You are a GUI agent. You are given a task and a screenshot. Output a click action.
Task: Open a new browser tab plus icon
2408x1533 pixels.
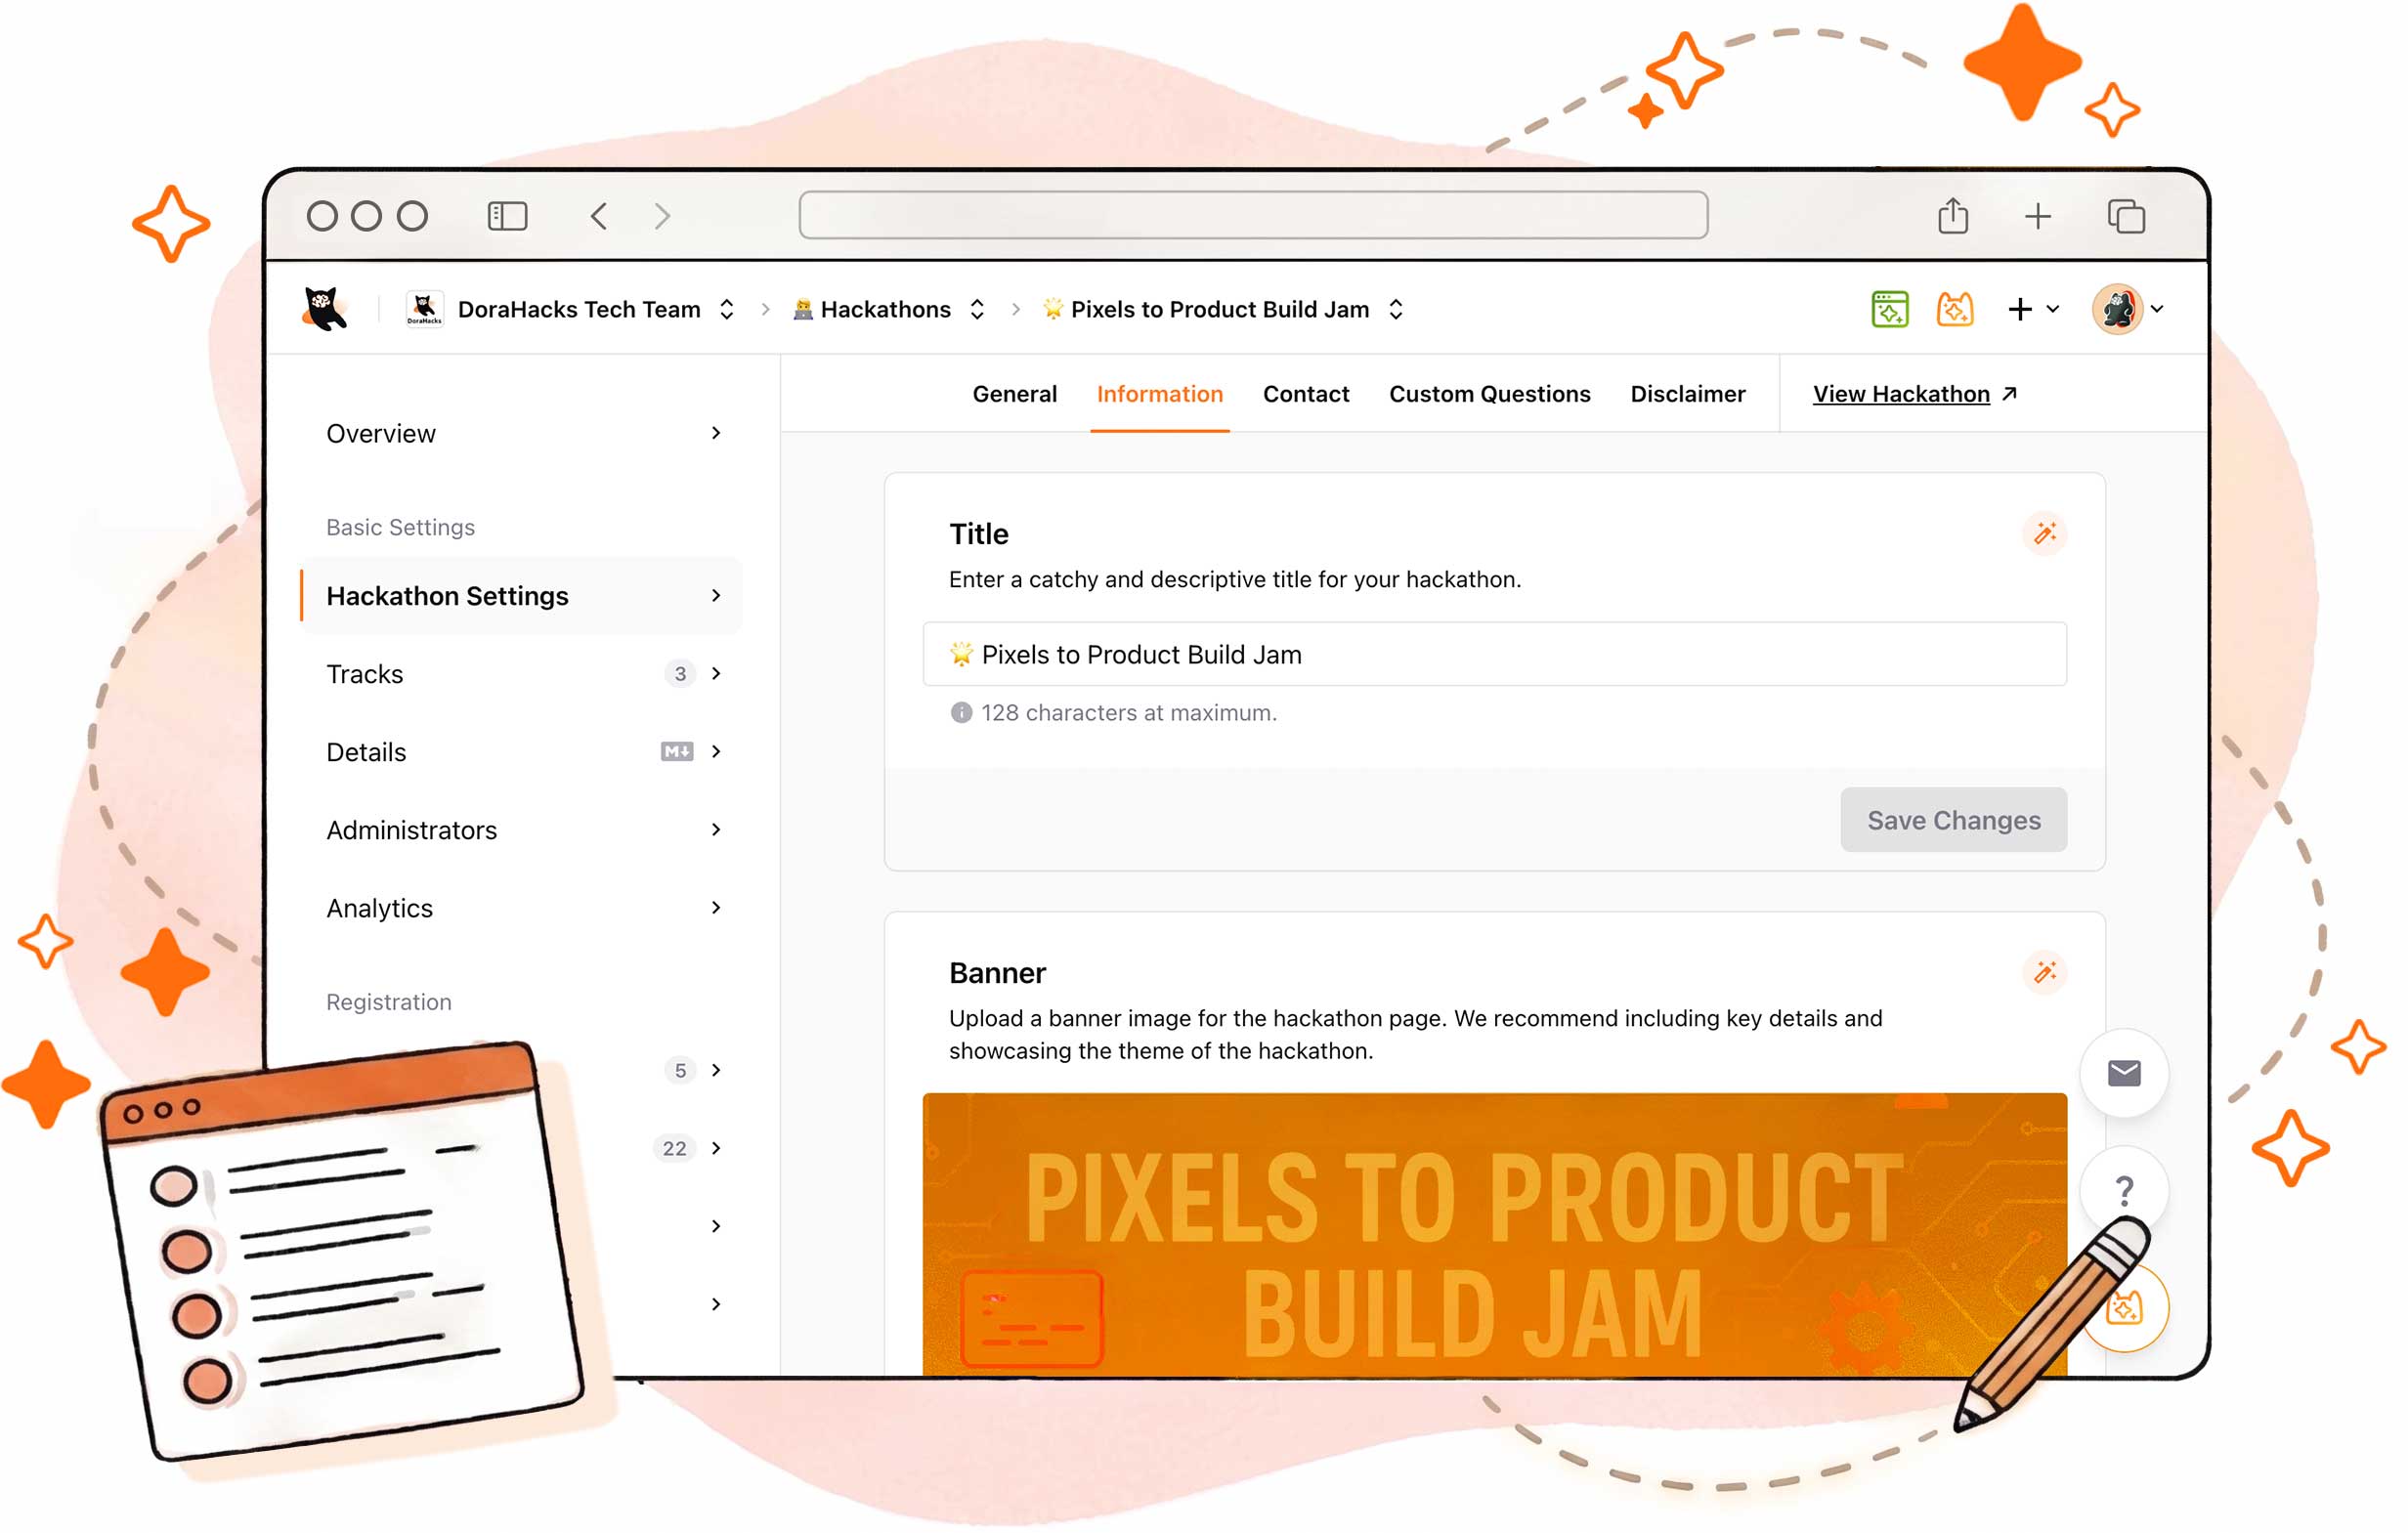(2039, 216)
